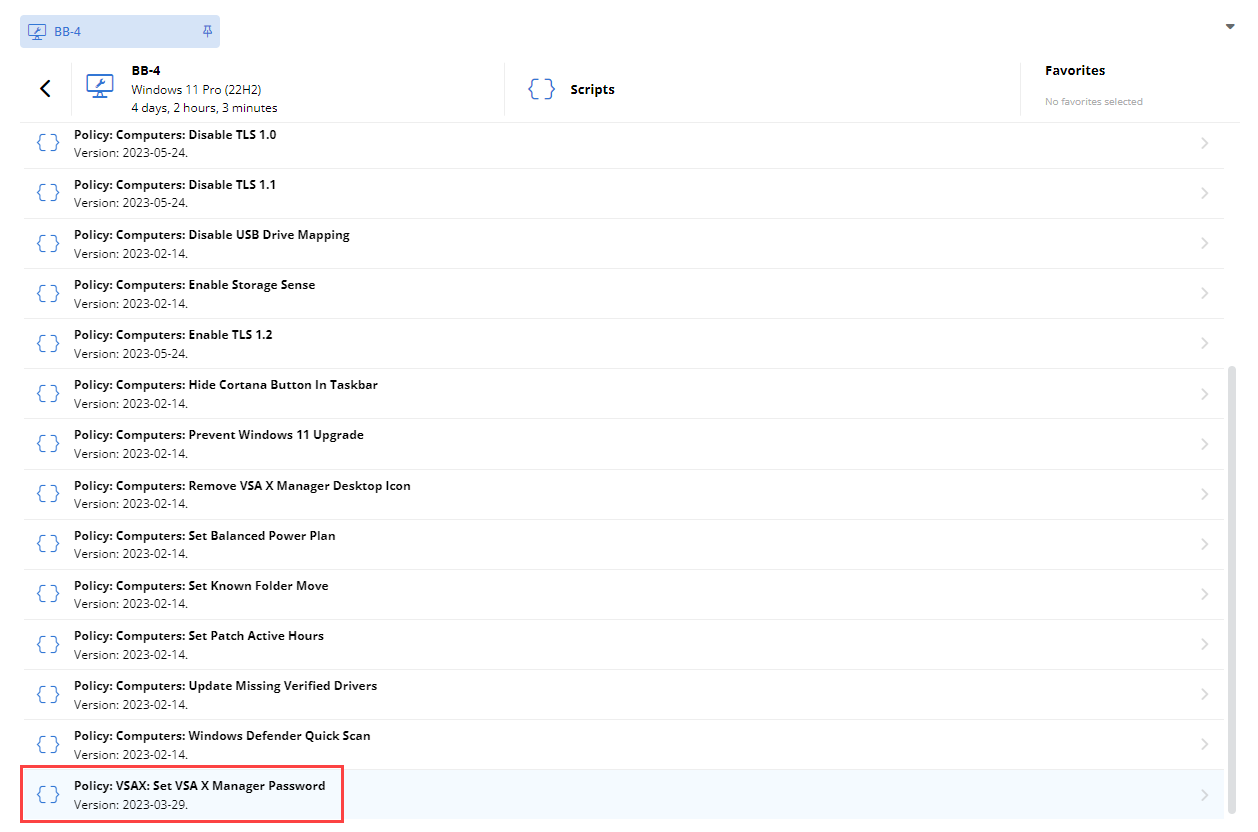Open chevron for Set Balanced Power Plan row
The image size is (1258, 832).
coord(1204,543)
